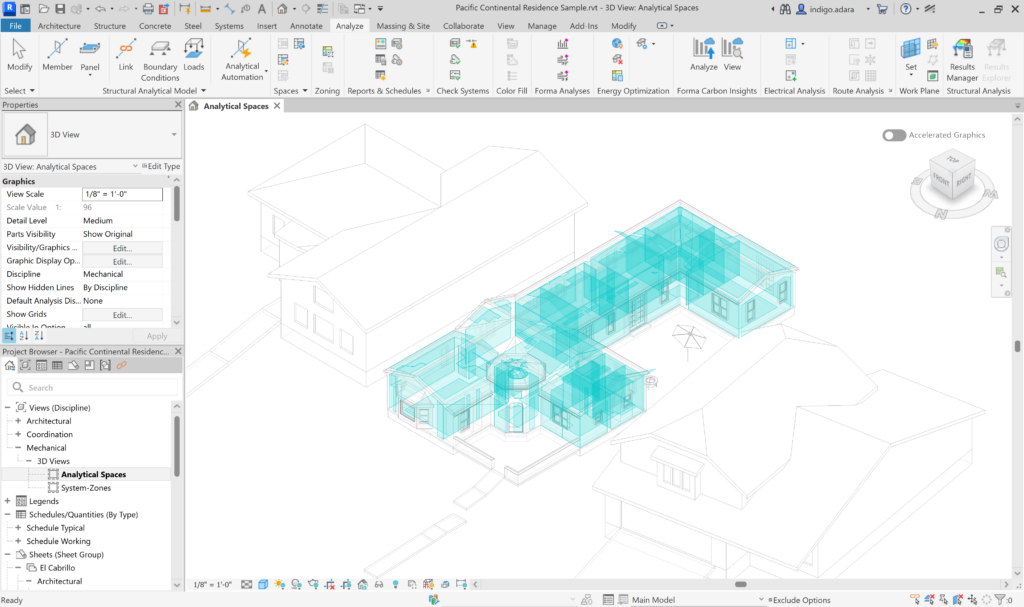Switch to the Massing & Site tab

click(403, 25)
